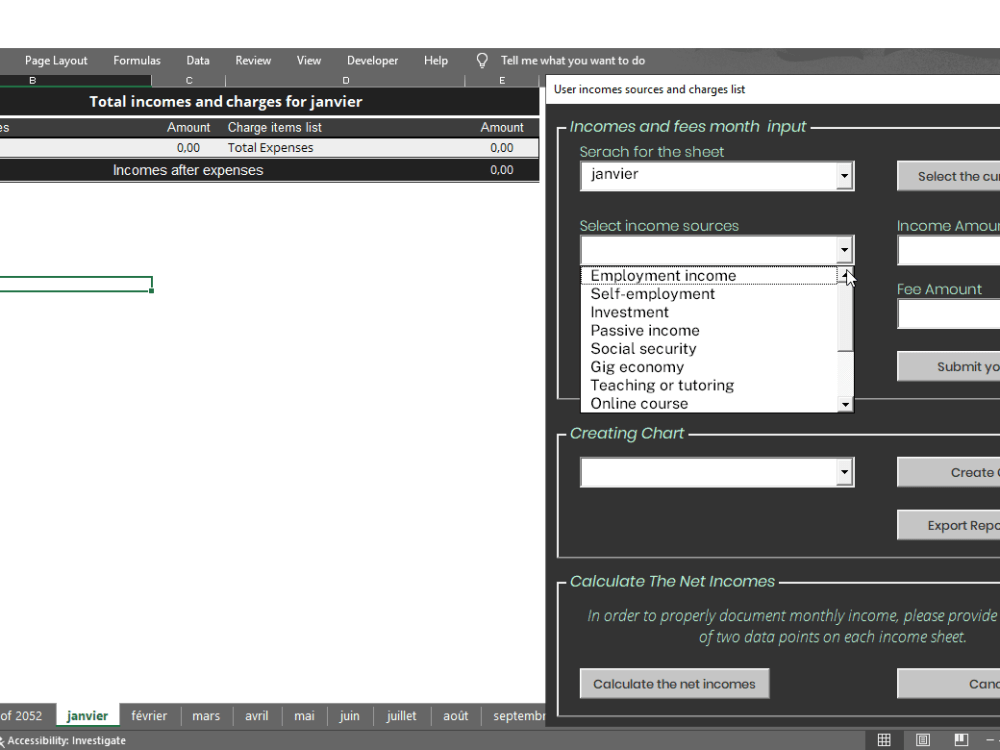Open the août sheet tab
Image resolution: width=1000 pixels, height=750 pixels.
pos(455,715)
